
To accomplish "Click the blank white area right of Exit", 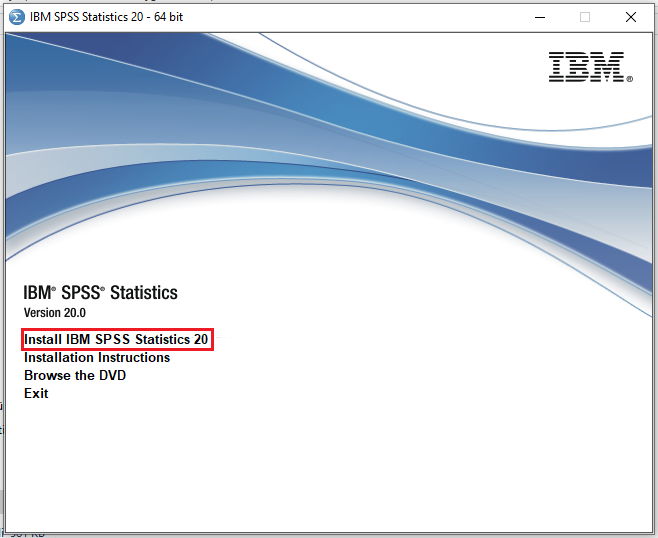I will pyautogui.click(x=300, y=394).
